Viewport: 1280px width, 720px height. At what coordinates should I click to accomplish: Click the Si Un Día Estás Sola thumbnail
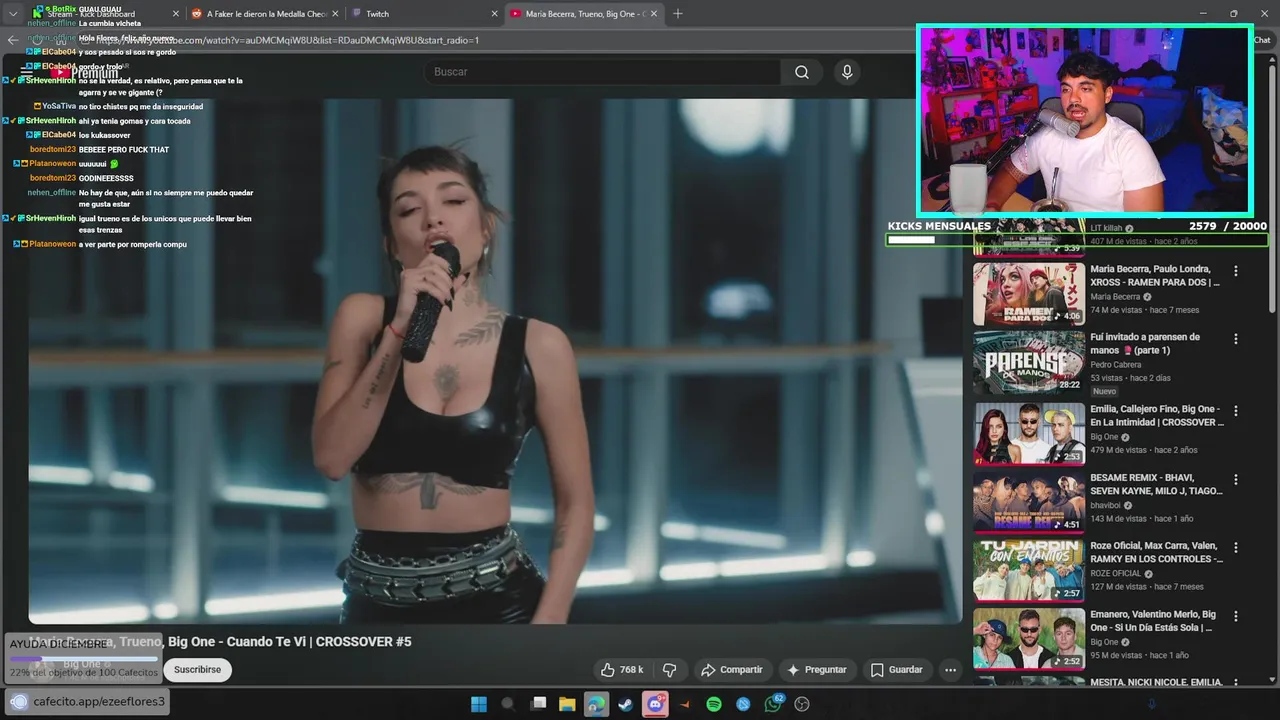1029,639
